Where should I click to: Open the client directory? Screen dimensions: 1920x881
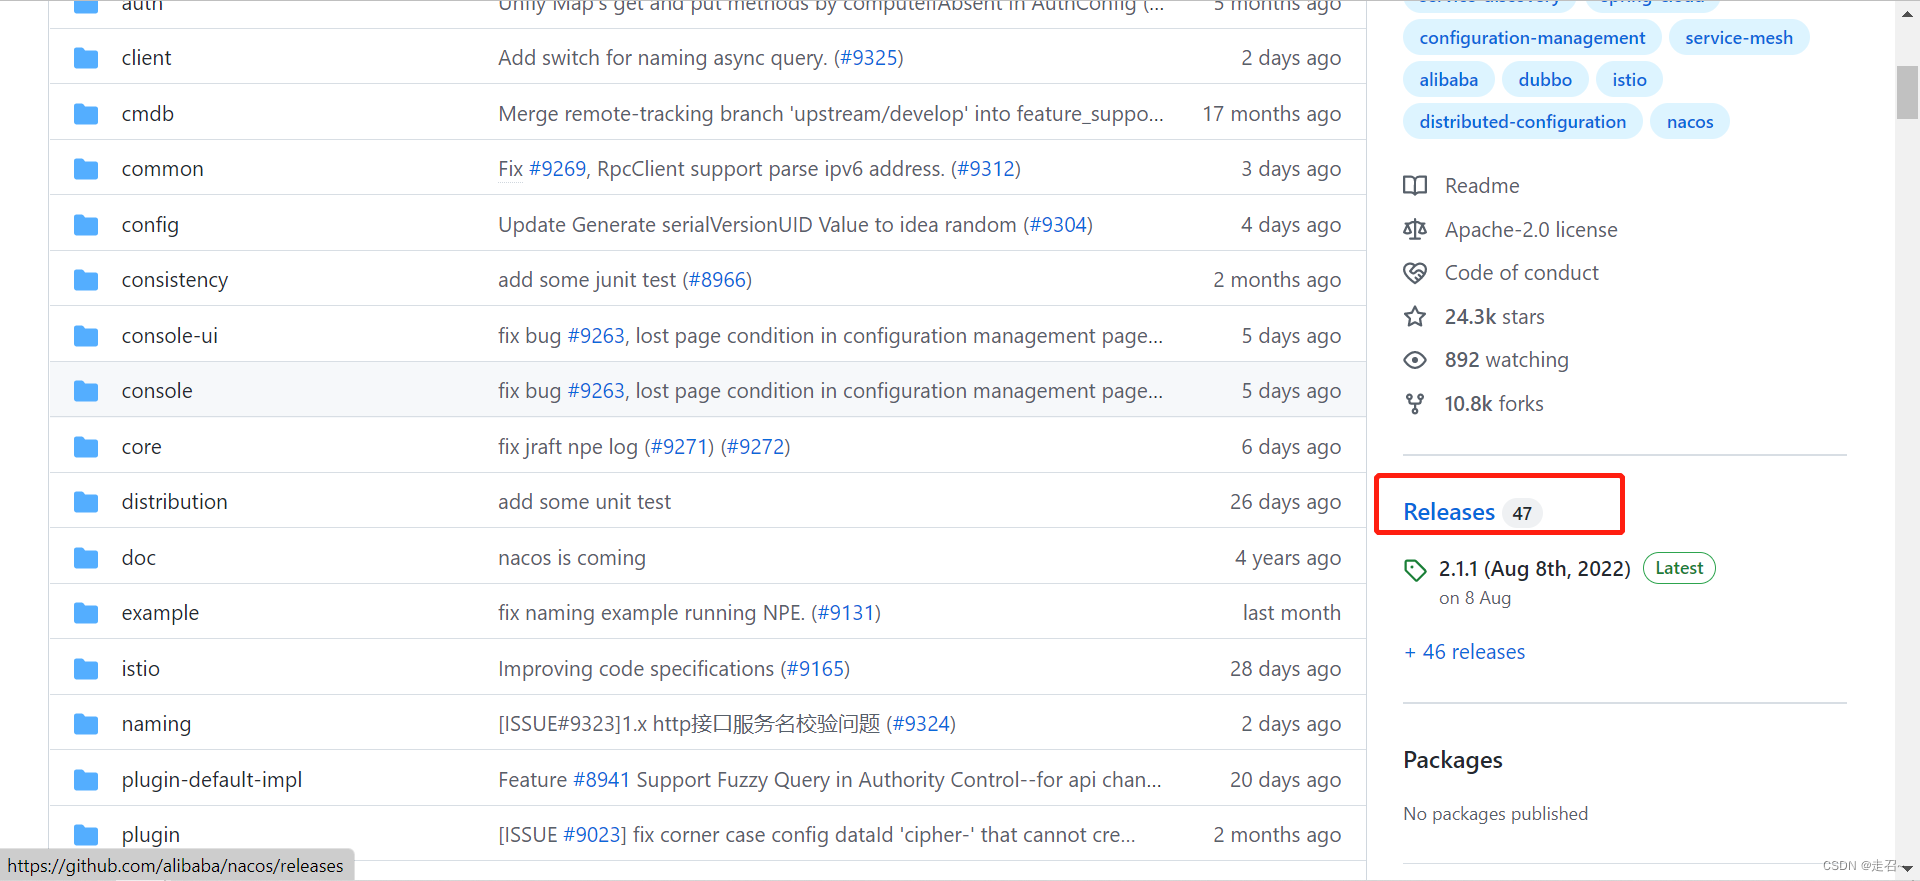[146, 58]
